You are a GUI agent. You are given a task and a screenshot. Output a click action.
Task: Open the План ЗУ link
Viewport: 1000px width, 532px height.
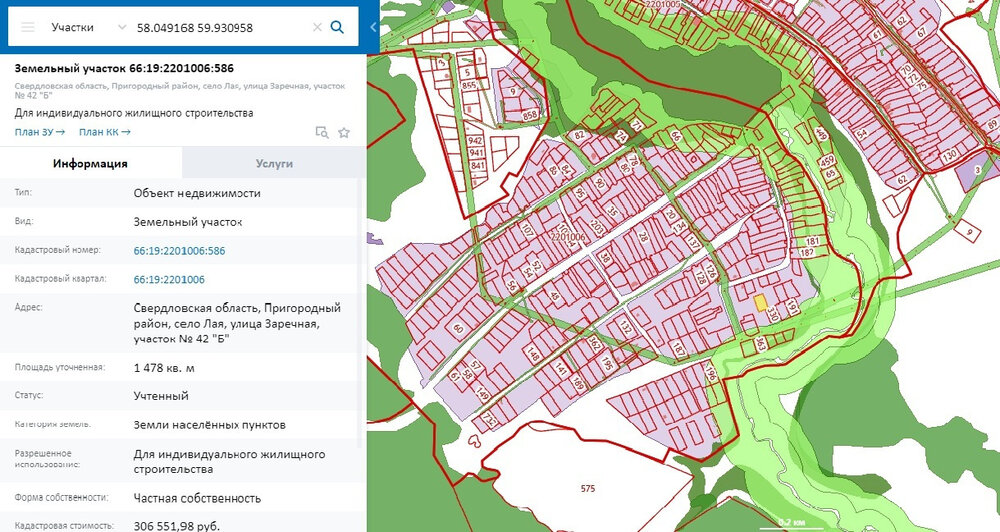40,132
